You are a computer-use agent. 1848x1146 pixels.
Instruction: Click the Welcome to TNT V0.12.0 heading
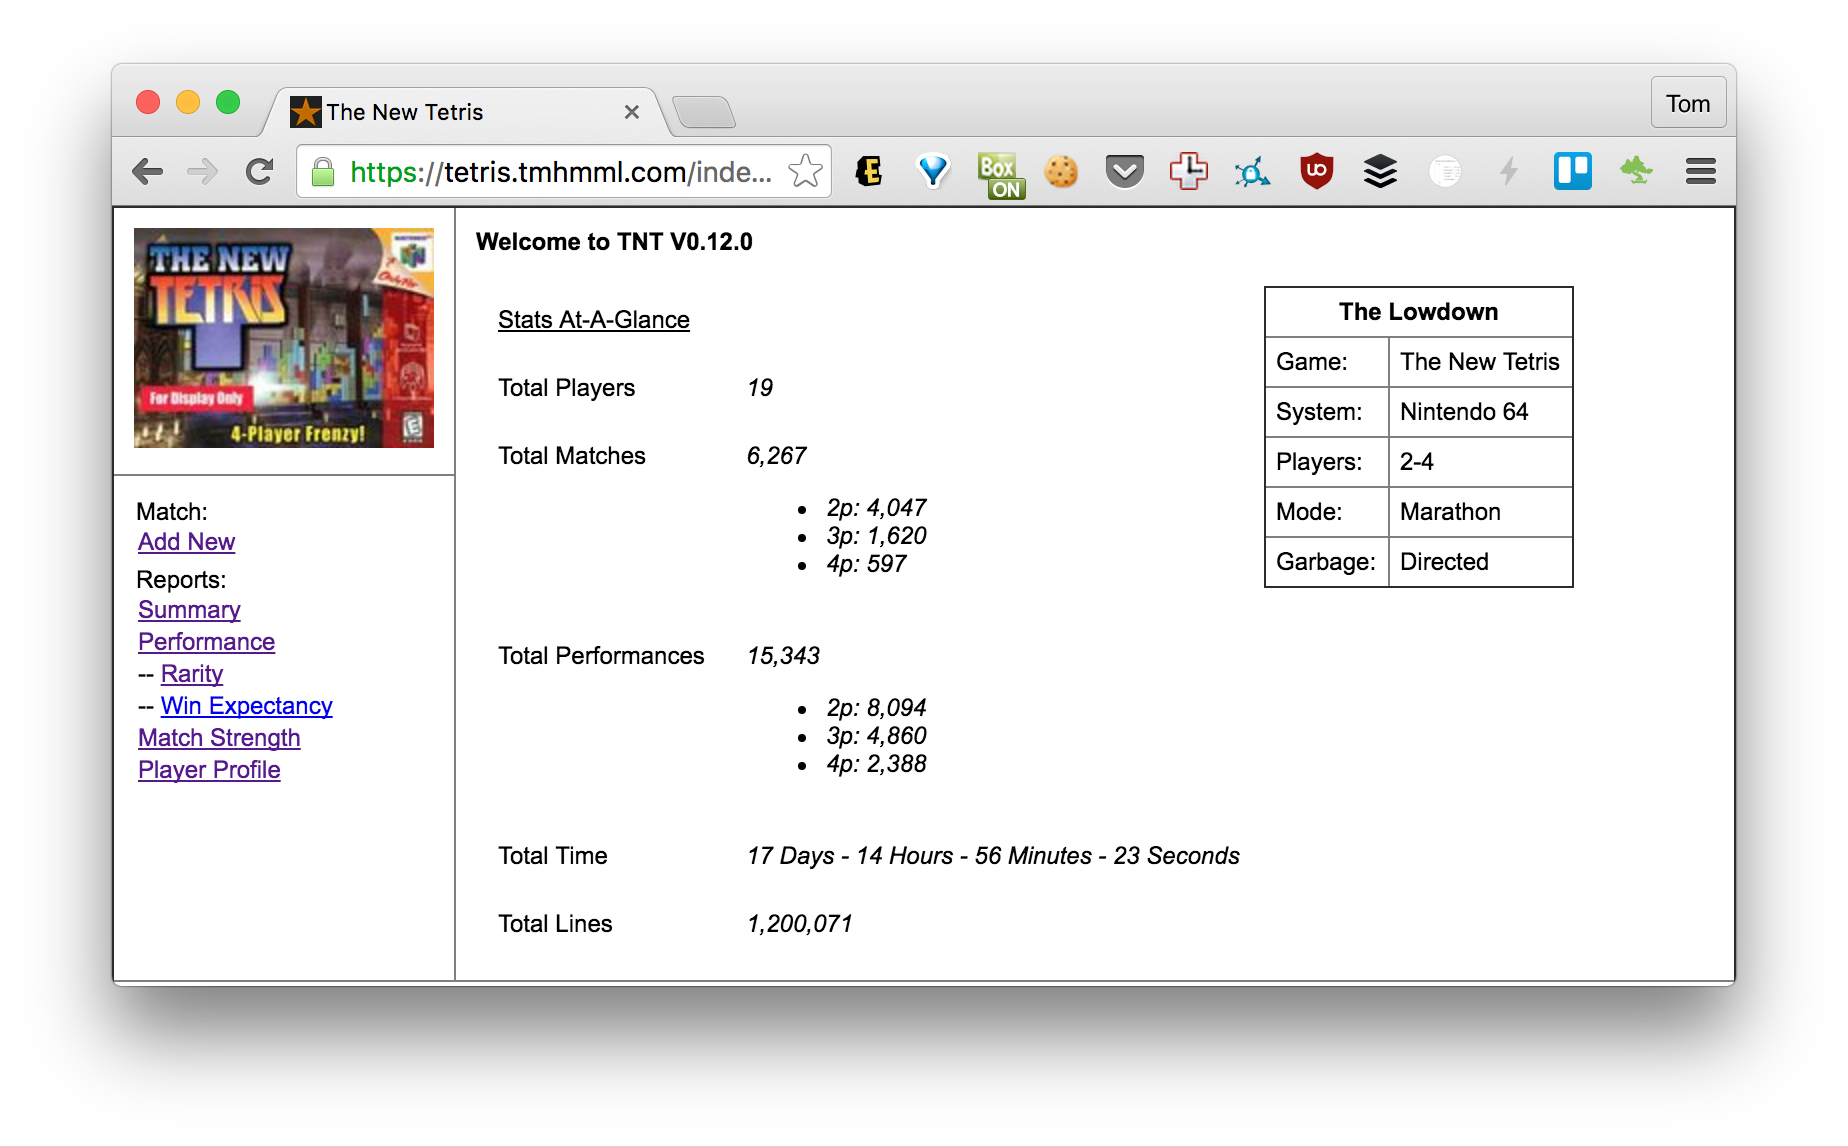tap(614, 242)
